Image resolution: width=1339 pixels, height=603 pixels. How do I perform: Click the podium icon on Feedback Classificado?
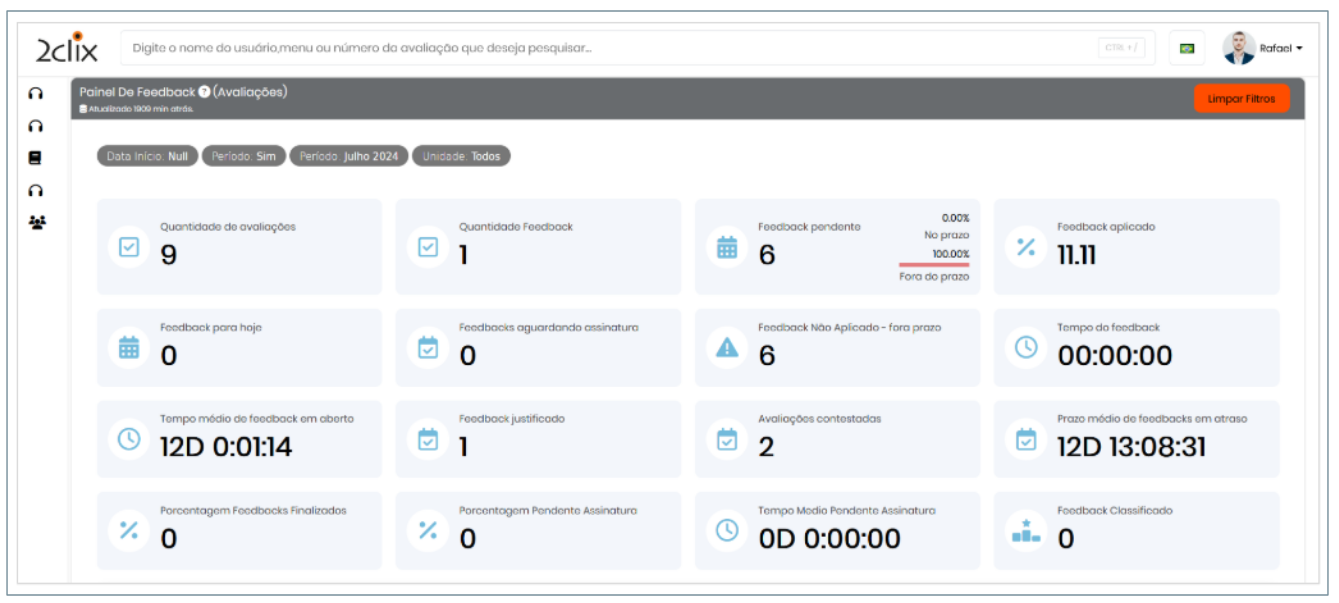pyautogui.click(x=1026, y=531)
